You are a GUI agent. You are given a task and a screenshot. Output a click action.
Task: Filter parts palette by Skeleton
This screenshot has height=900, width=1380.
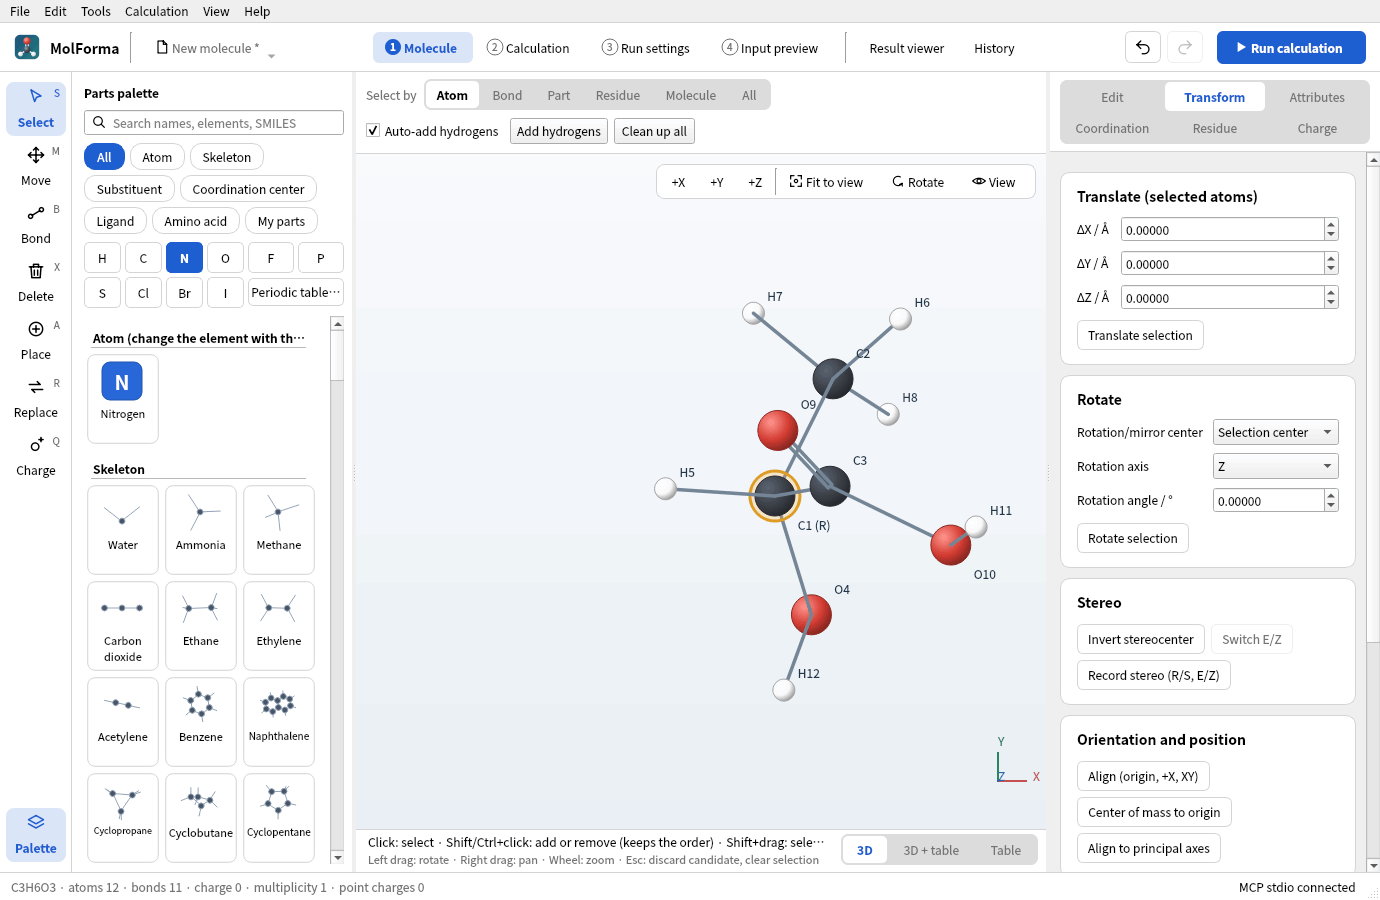point(227,157)
